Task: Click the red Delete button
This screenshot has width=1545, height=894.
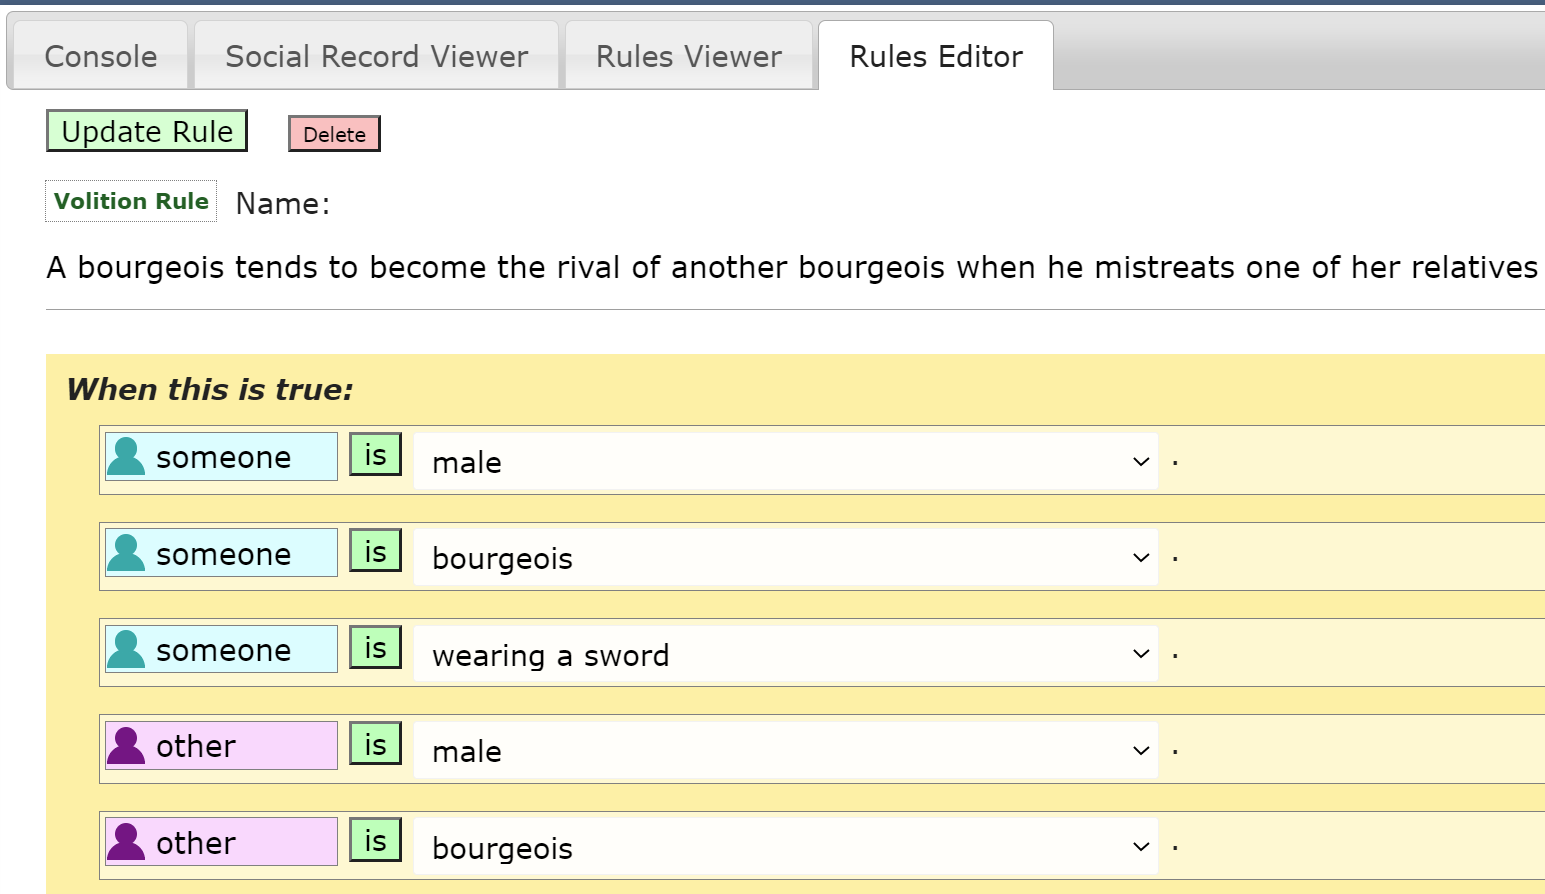Action: click(x=334, y=134)
